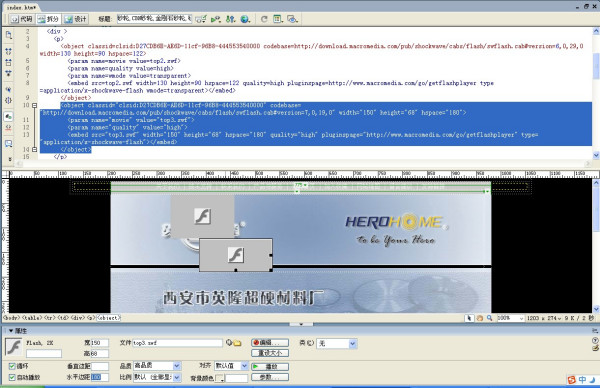Viewport: 600px width, 388px height.
Task: Choose the Select pointer tool in status bar
Action: point(469,318)
